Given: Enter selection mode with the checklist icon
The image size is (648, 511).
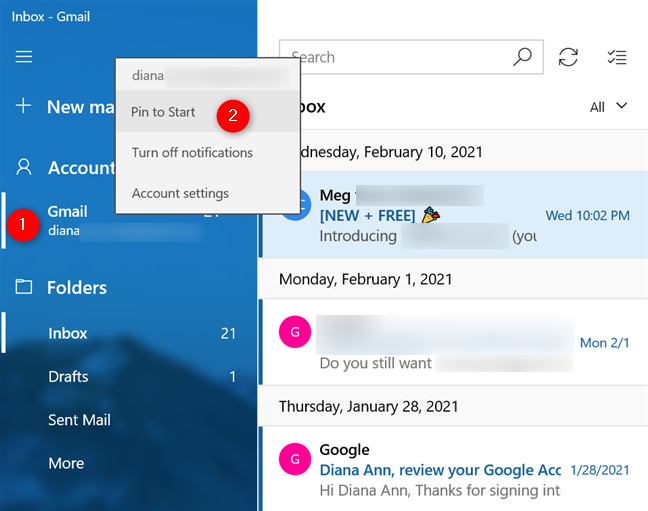Looking at the screenshot, I should coord(617,57).
